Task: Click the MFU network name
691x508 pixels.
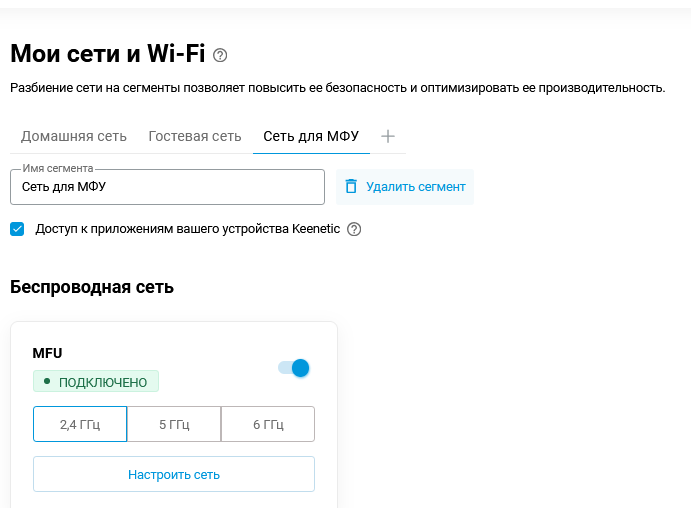Action: [x=47, y=353]
